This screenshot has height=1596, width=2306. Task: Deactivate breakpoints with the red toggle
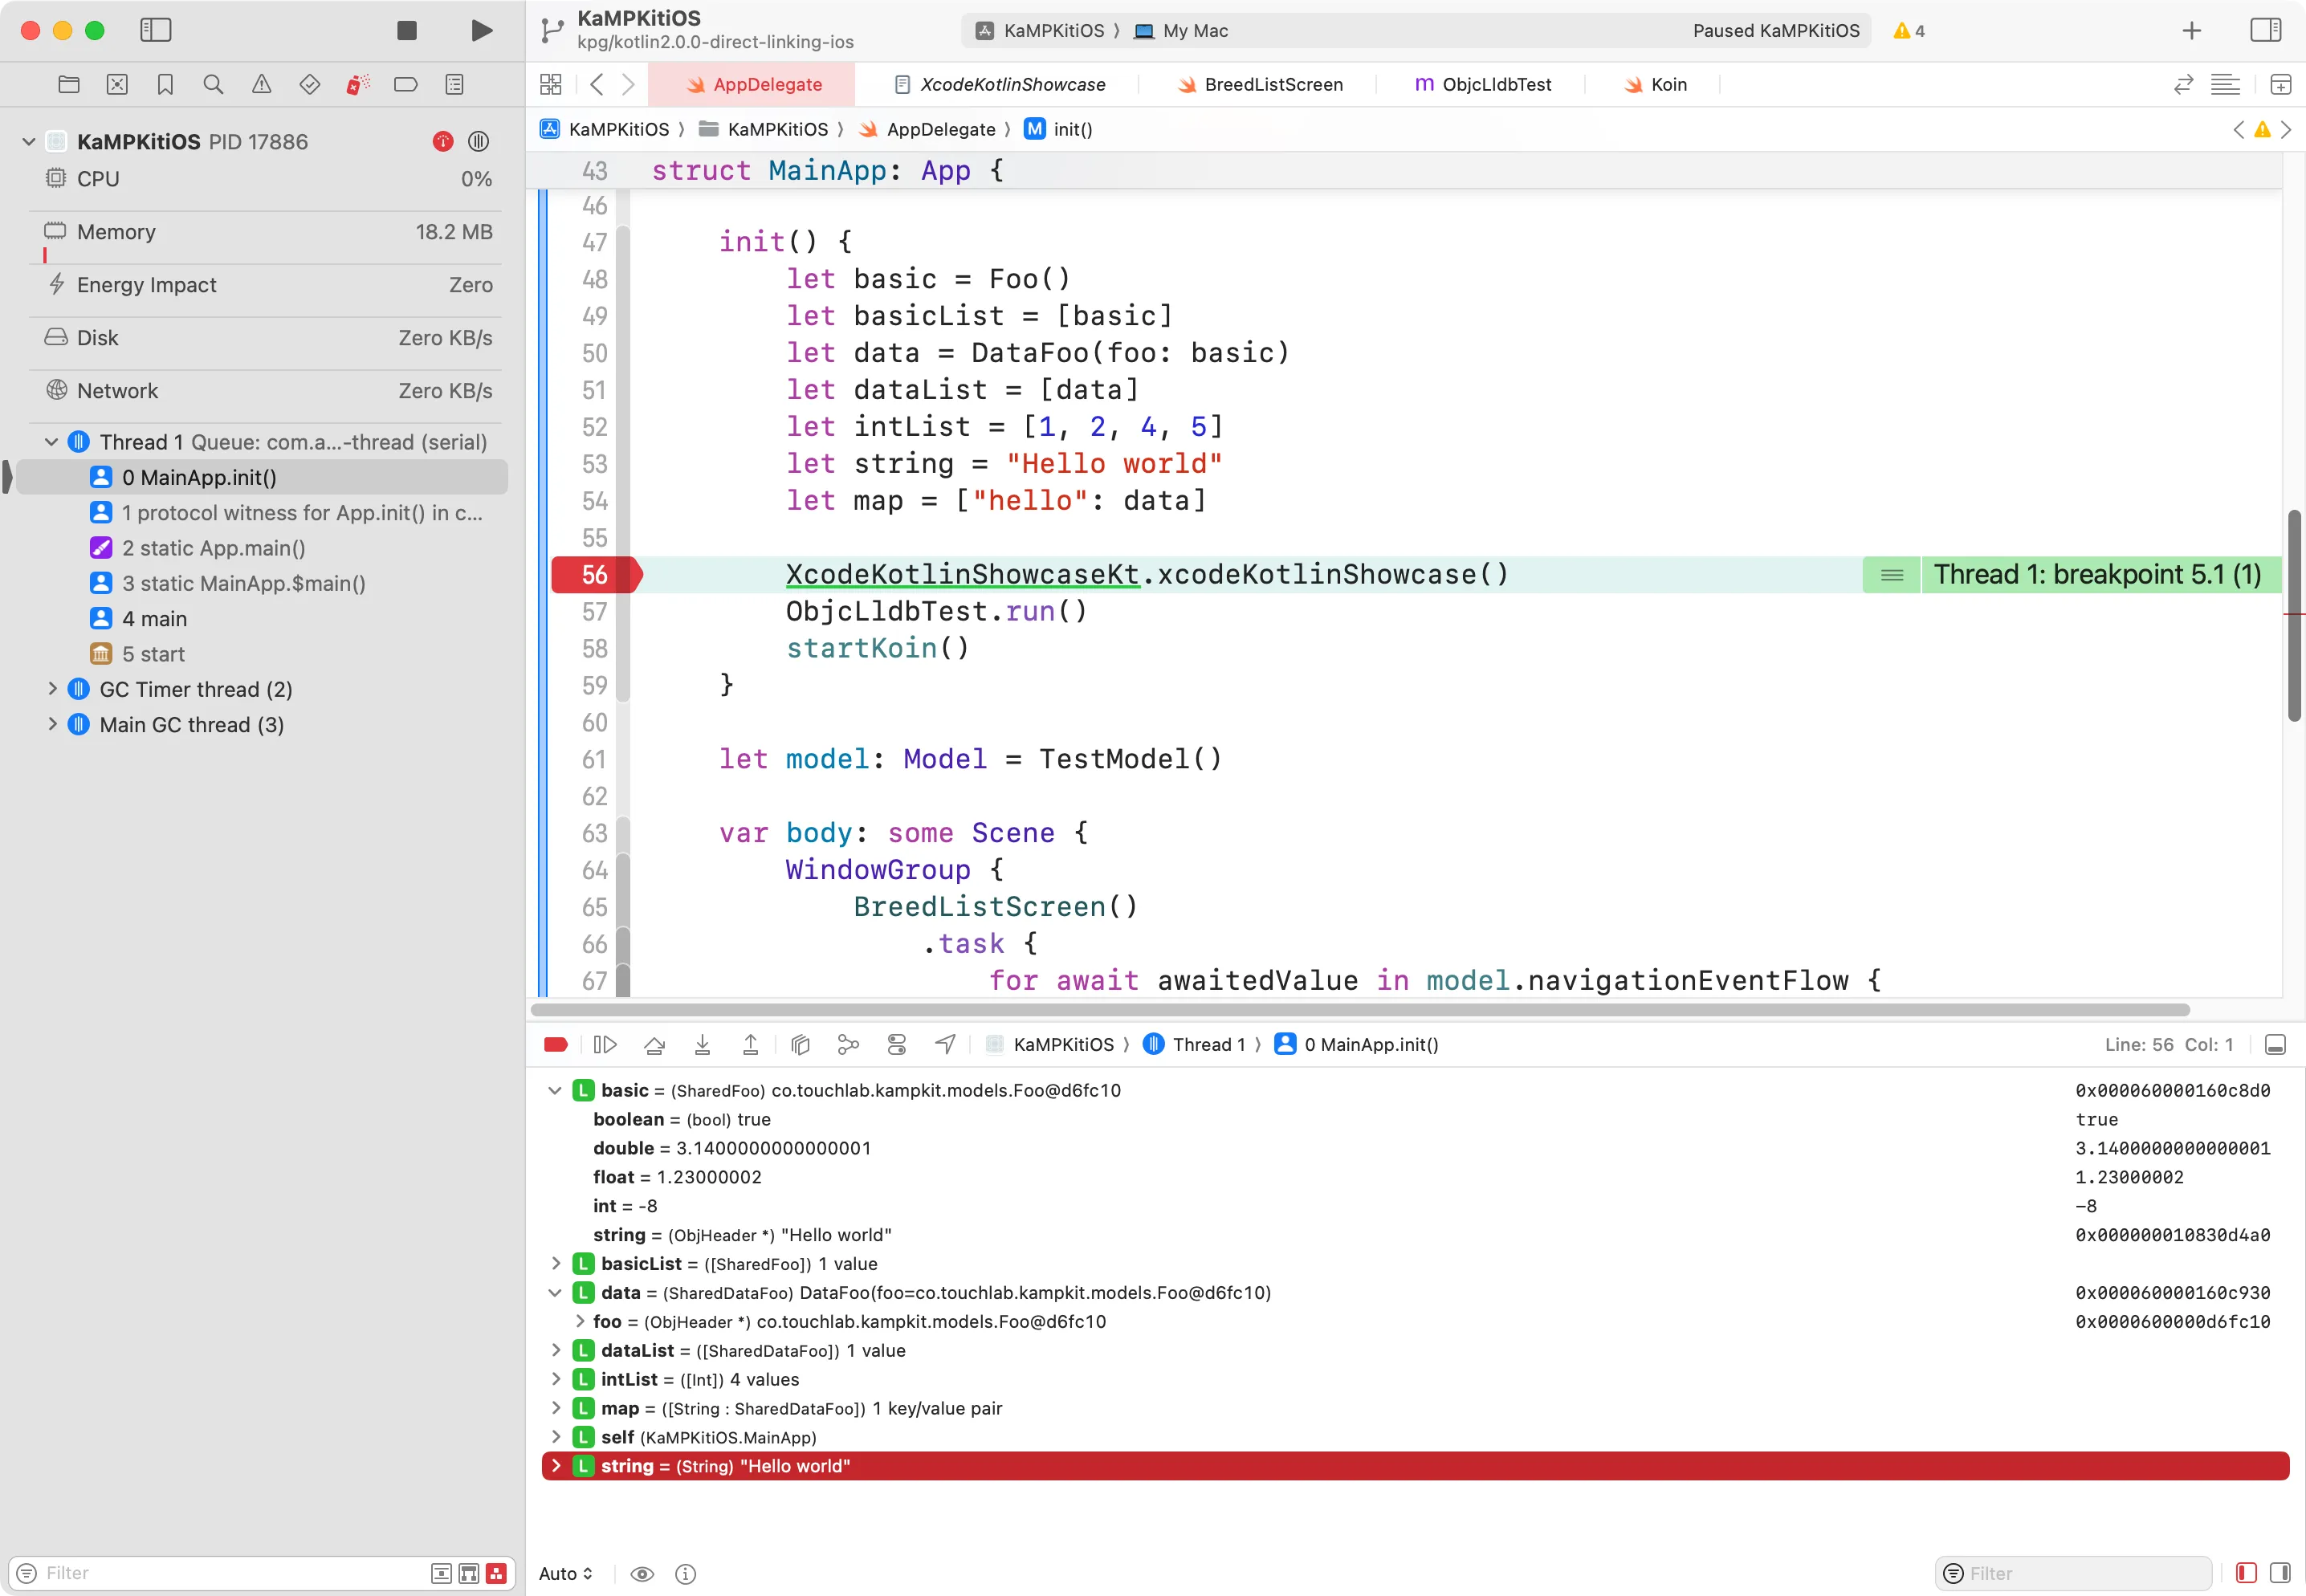[556, 1044]
